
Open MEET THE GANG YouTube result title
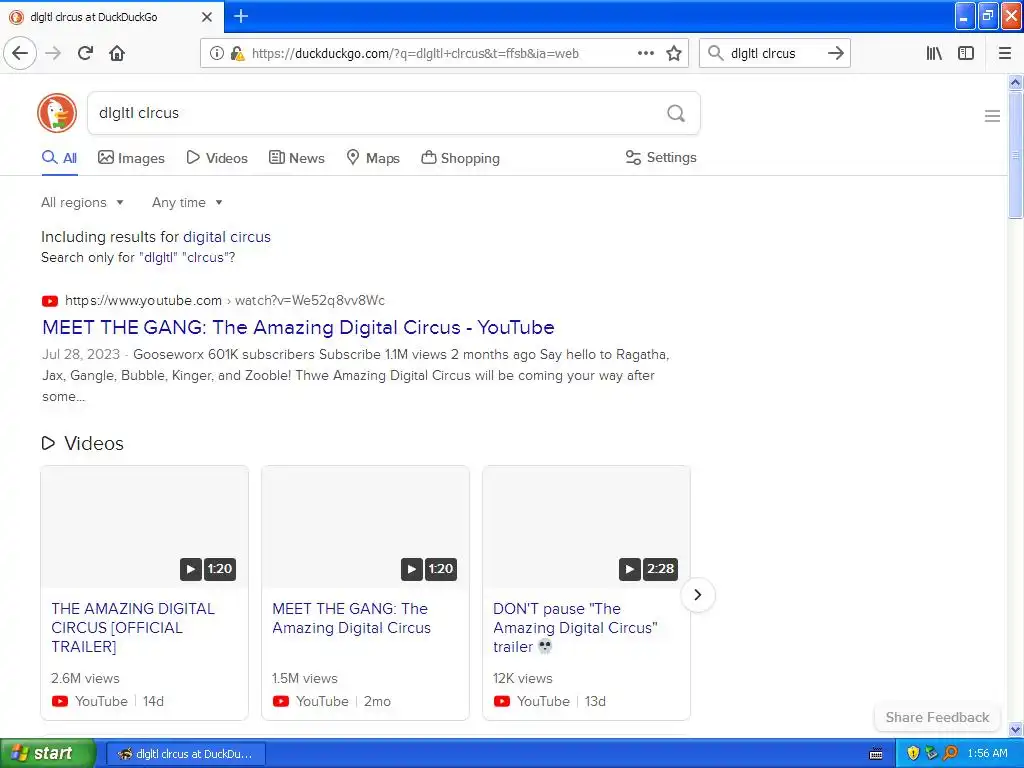click(x=298, y=327)
